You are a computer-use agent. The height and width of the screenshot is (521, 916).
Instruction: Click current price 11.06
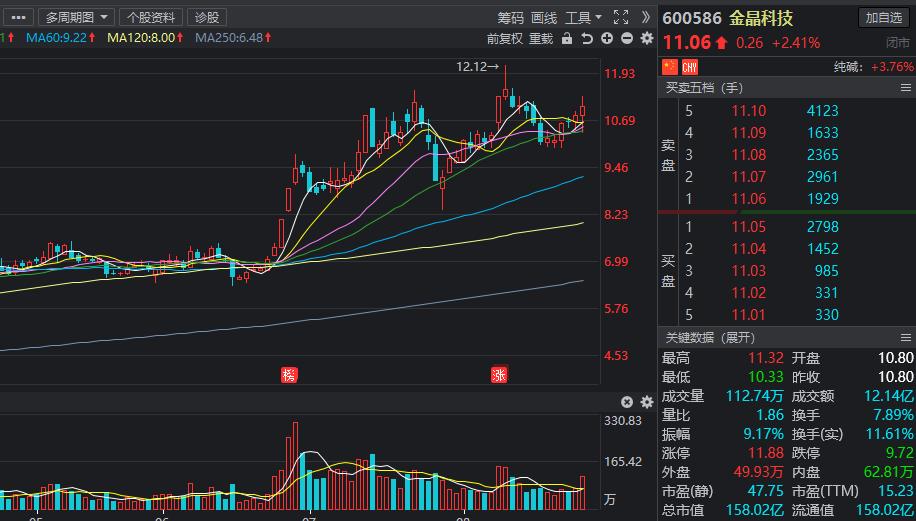(686, 43)
